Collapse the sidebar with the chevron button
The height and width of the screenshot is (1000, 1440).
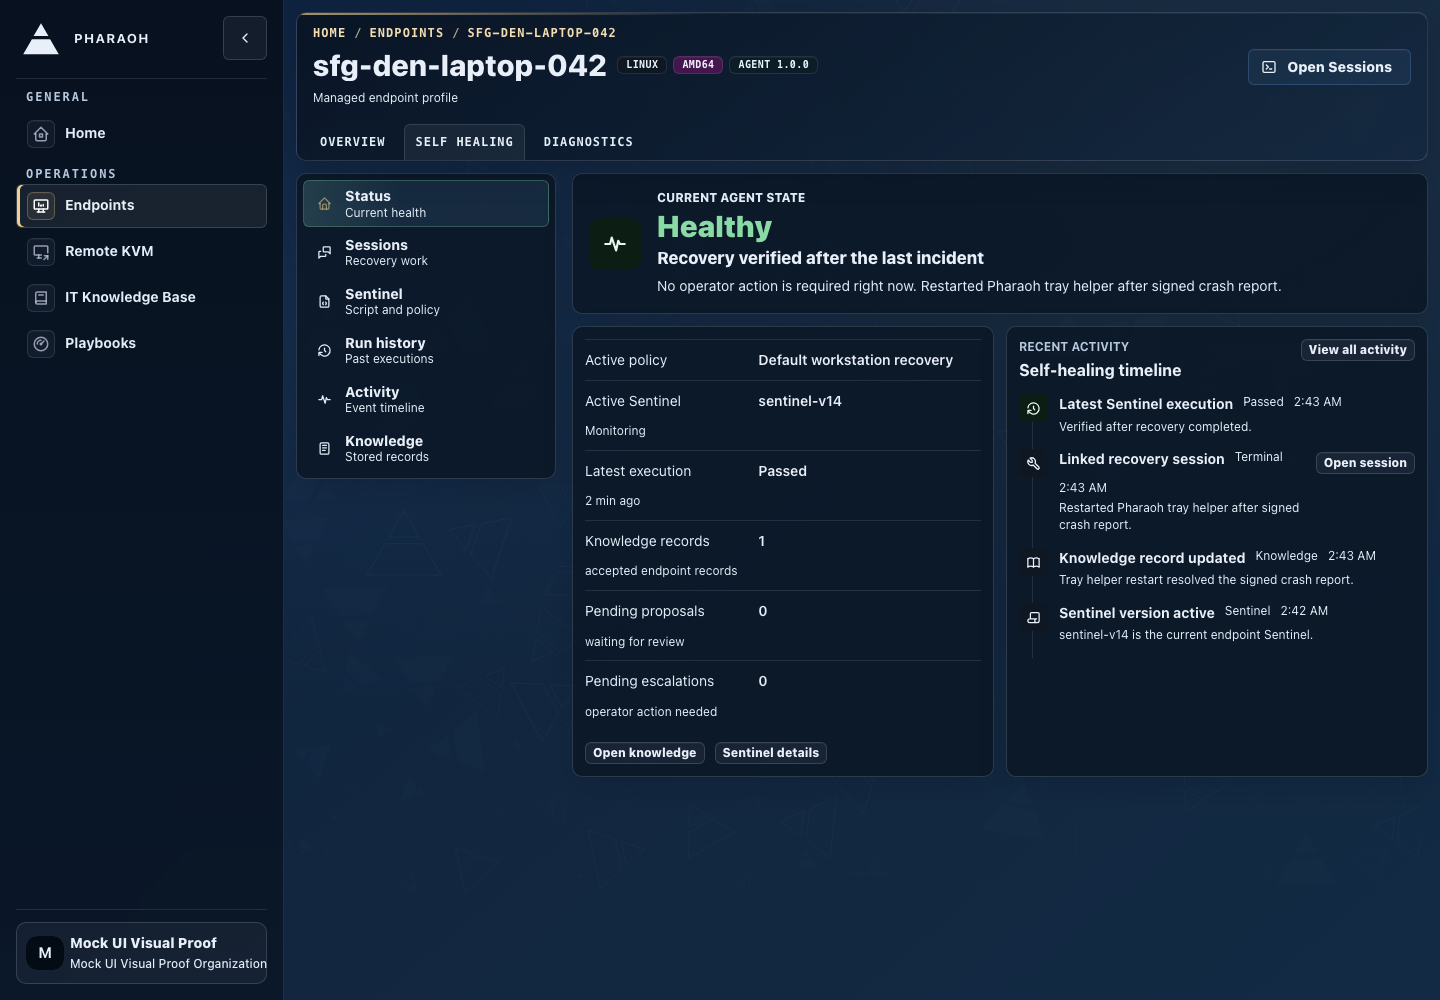point(245,38)
